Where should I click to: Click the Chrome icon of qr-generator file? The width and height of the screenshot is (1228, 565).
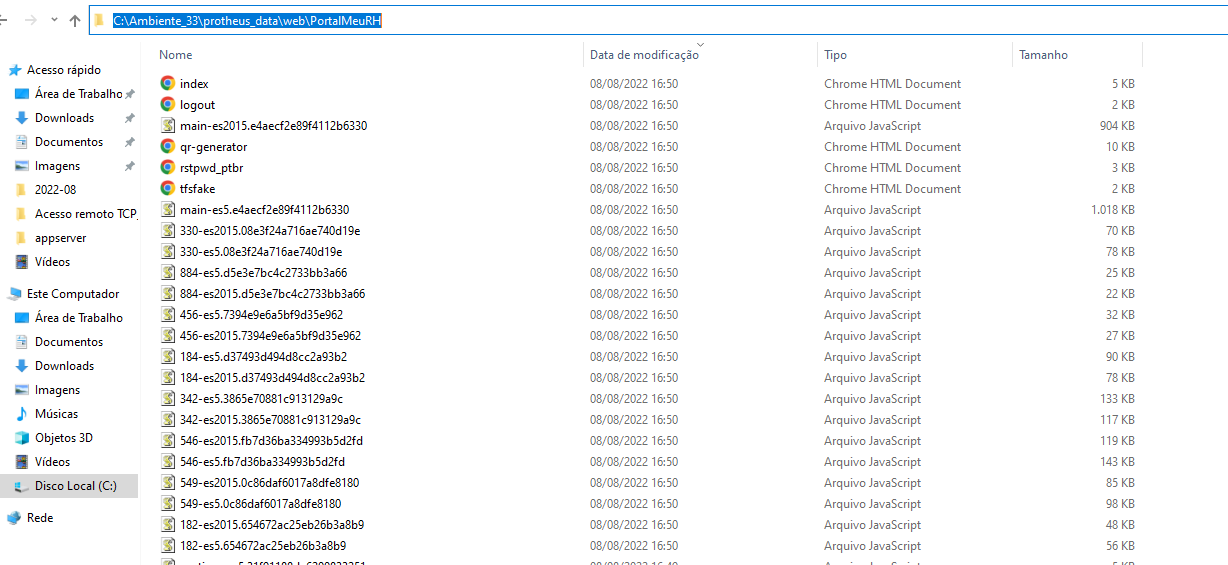point(168,147)
